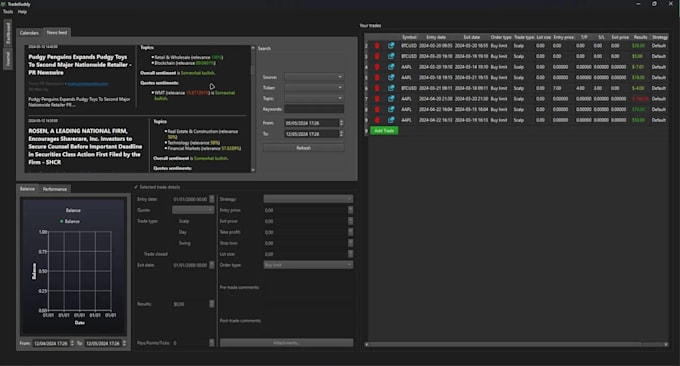Click the Take profit stepper
Image resolution: width=680 pixels, height=366 pixels.
(350, 232)
